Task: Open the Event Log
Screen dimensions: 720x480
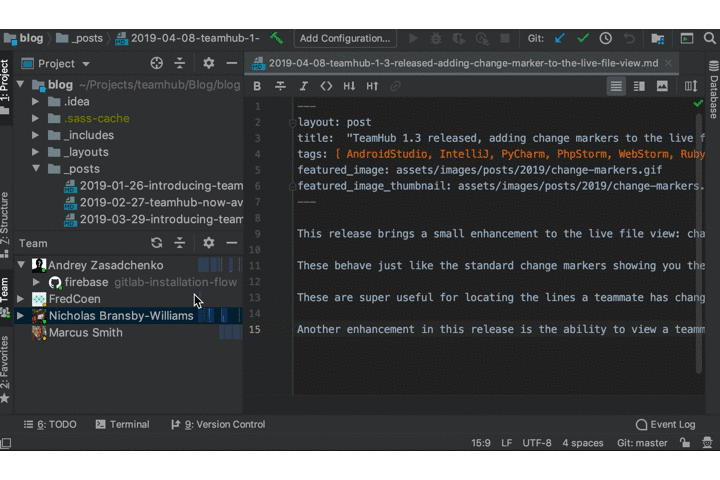Action: 665,424
